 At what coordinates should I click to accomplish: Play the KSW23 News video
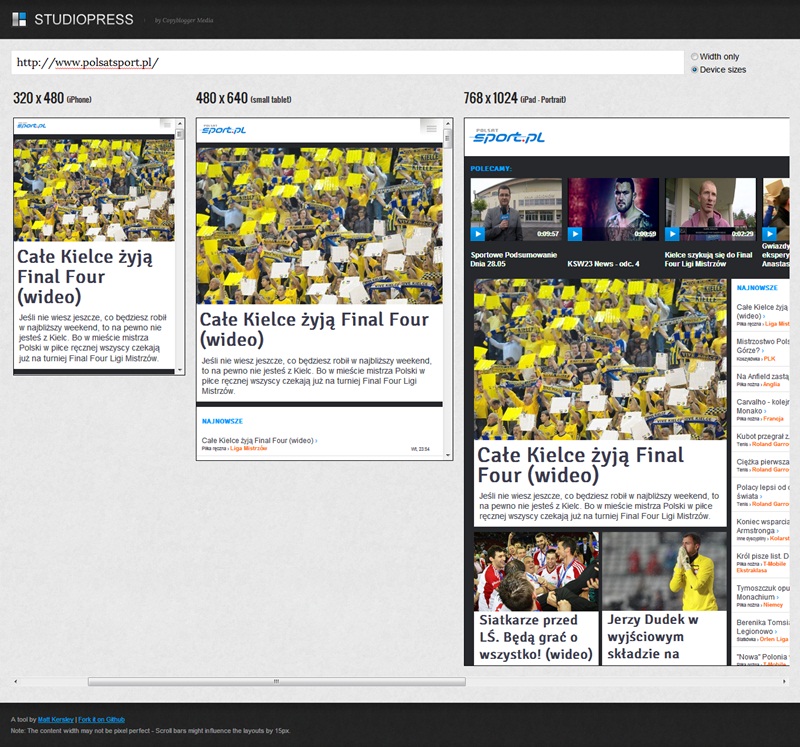[575, 234]
